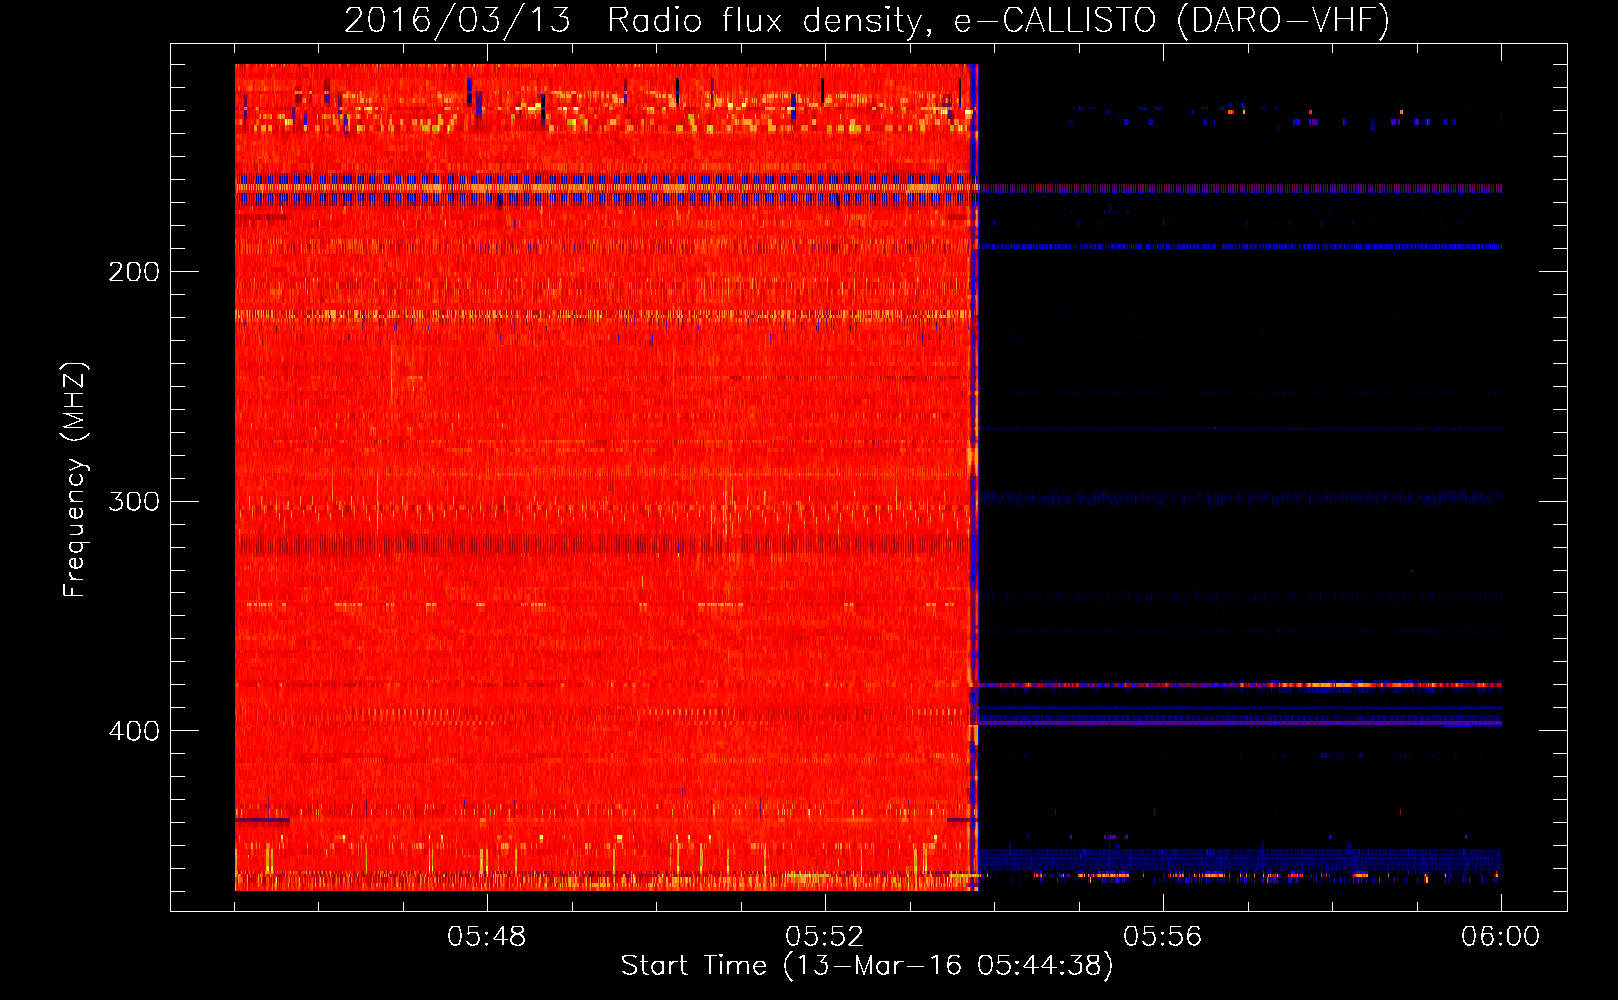Viewport: 1618px width, 1000px height.
Task: Click the "Frequency (MHZ)" axis label
Action: click(x=75, y=480)
